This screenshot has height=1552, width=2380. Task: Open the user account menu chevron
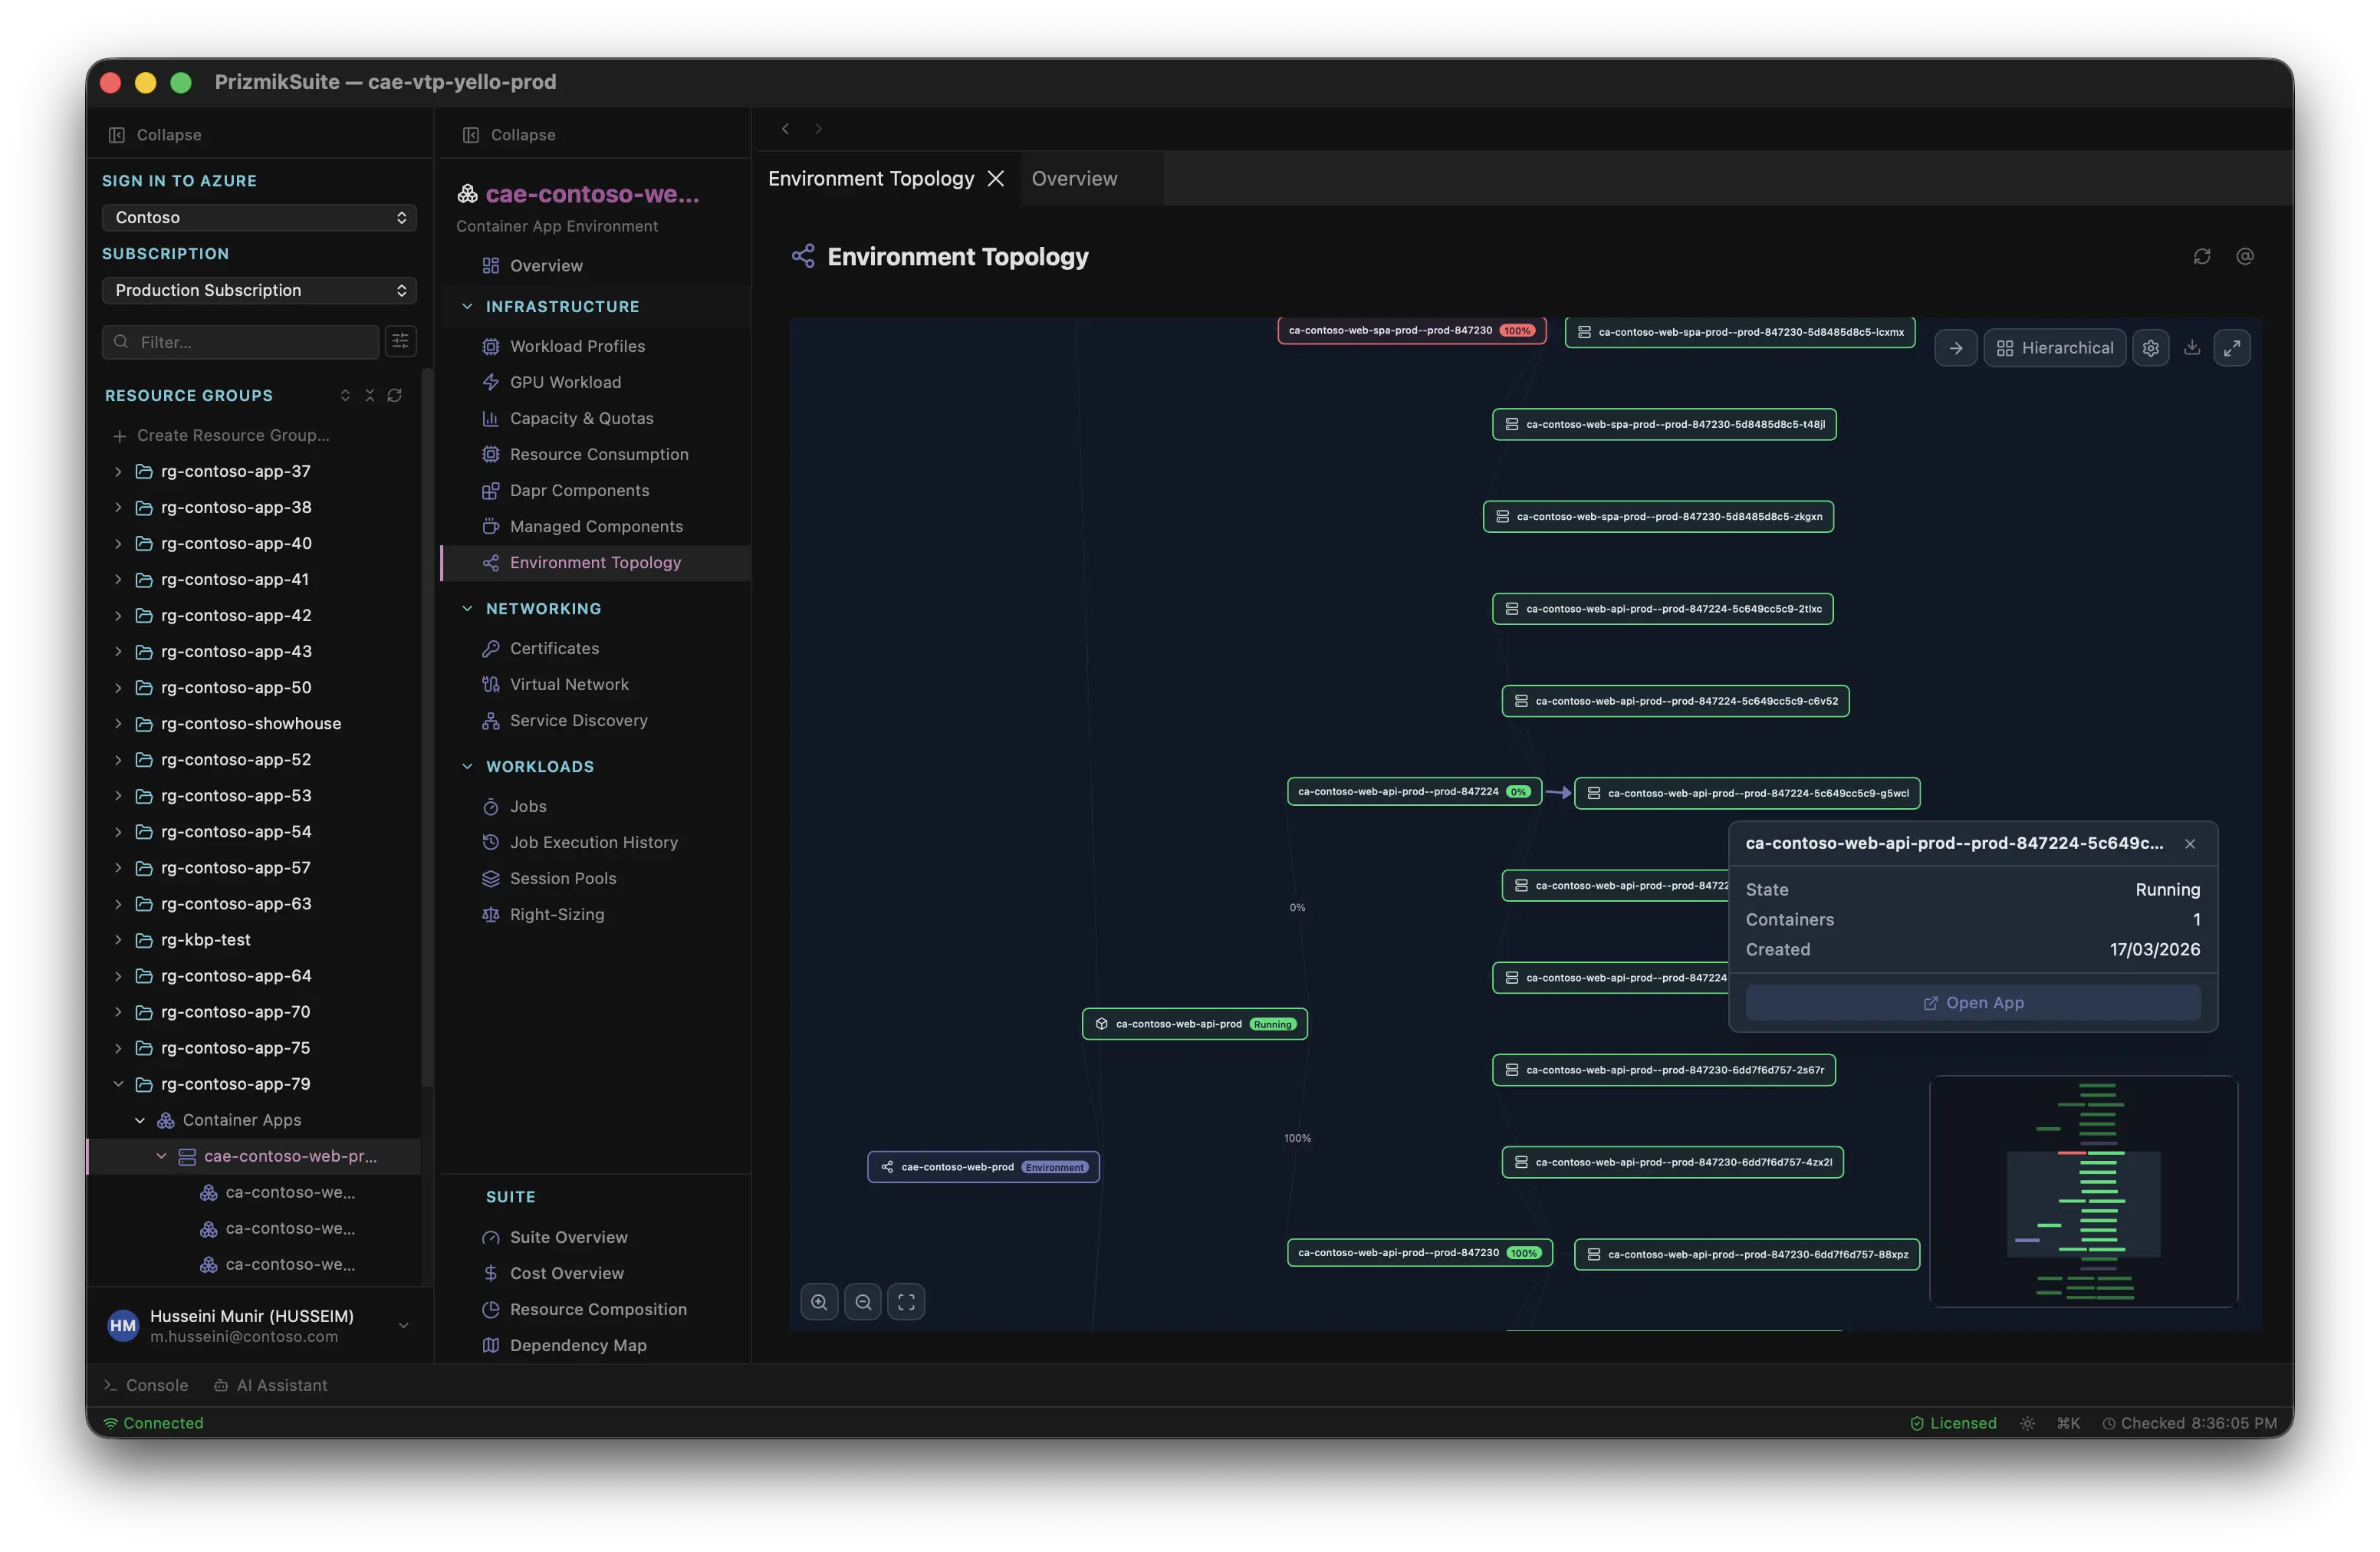[404, 1326]
